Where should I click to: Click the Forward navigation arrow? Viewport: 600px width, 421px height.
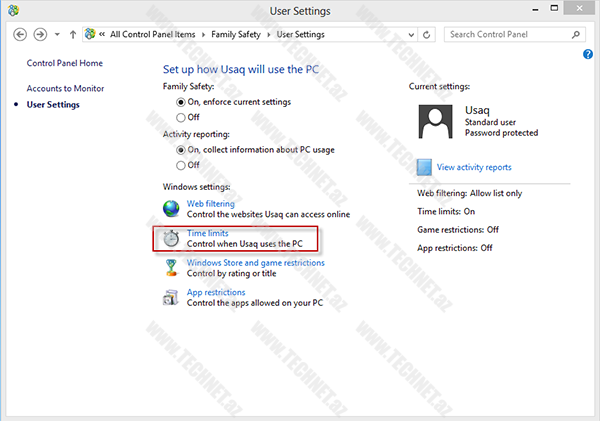40,34
